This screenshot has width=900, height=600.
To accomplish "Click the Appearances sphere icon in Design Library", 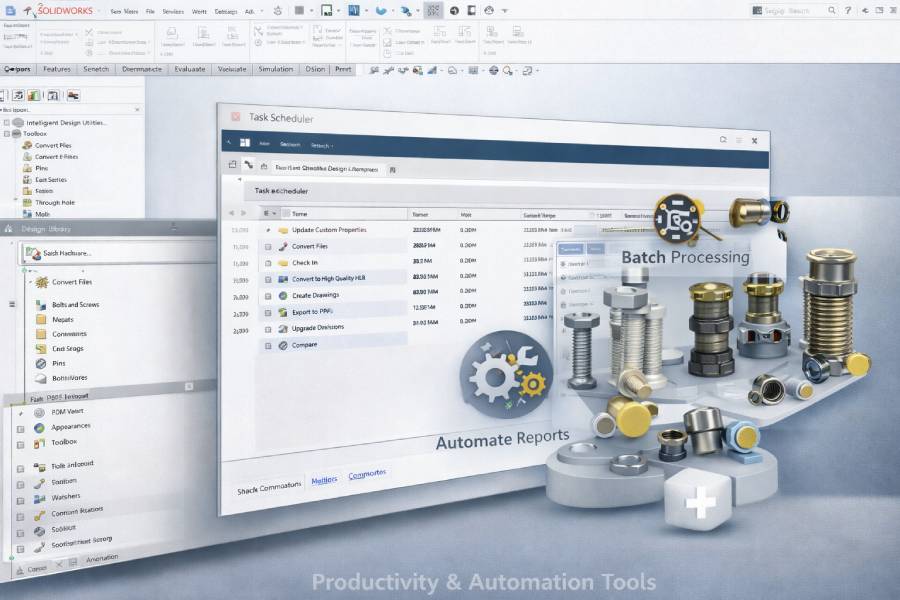I will [x=39, y=428].
